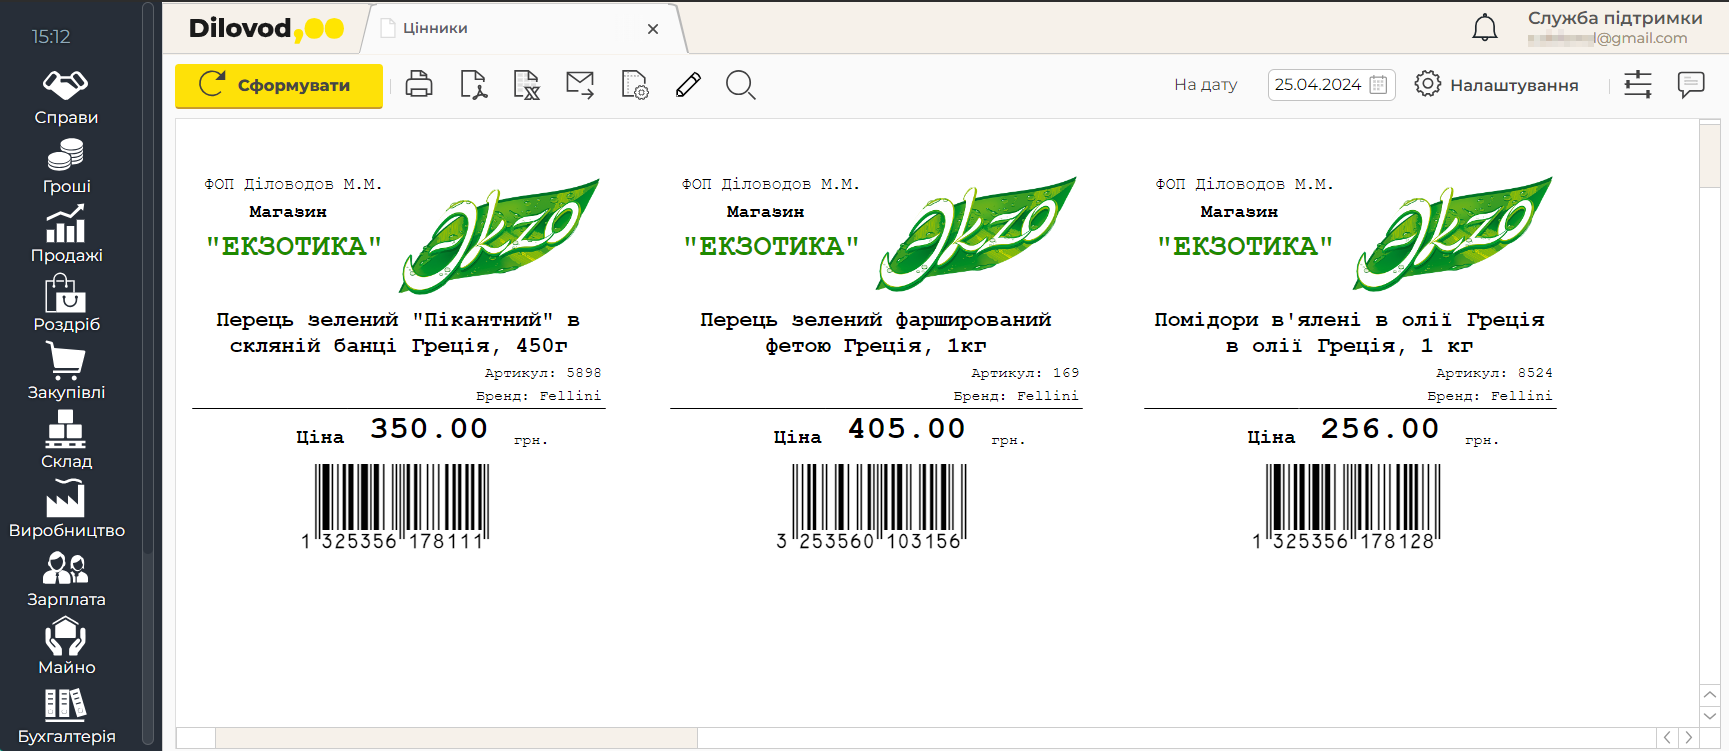Click the print icon in toolbar
Viewport: 1729px width, 751px height.
(419, 85)
